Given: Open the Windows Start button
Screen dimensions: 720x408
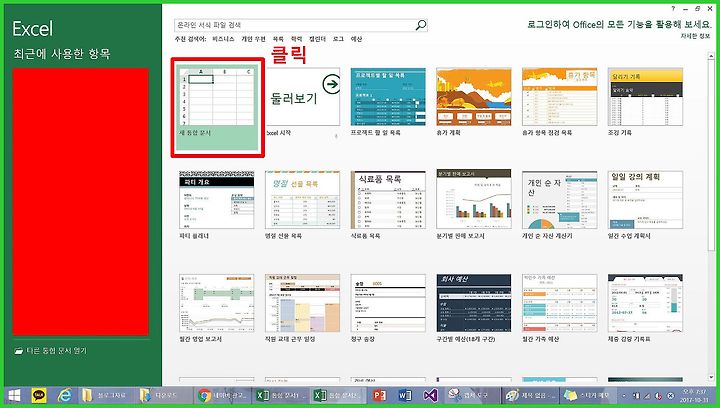Looking at the screenshot, I should coord(14,395).
